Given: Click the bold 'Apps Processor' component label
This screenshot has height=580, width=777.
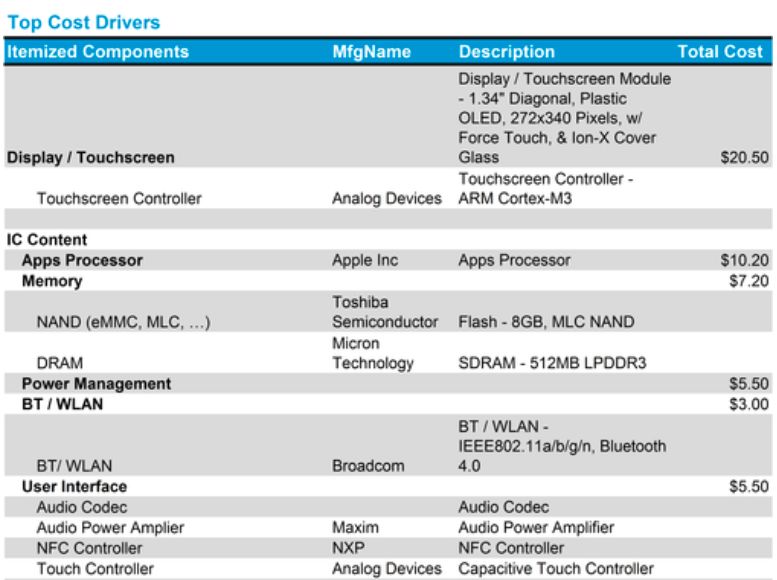Looking at the screenshot, I should tap(82, 260).
